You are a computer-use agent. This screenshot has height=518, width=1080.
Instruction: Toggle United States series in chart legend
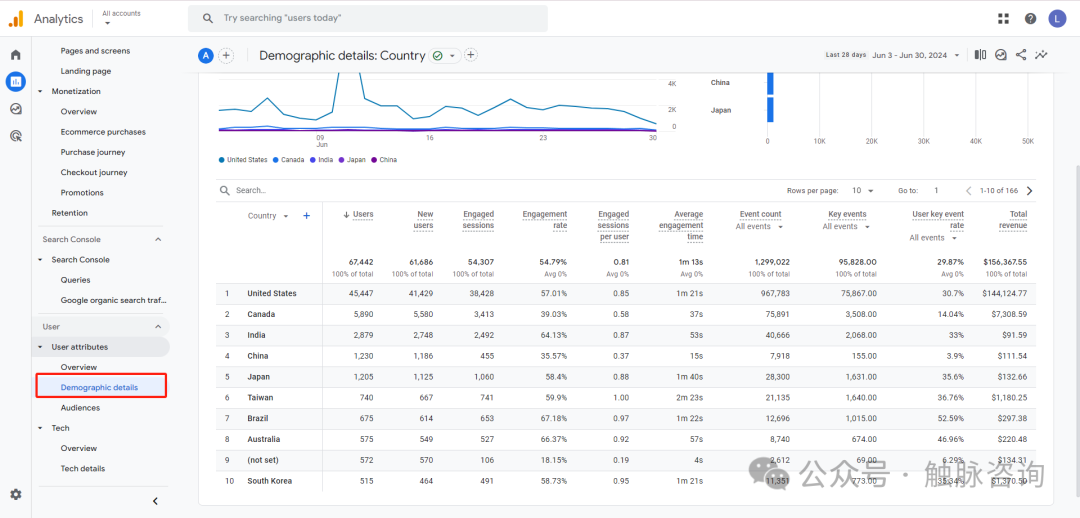(x=243, y=160)
